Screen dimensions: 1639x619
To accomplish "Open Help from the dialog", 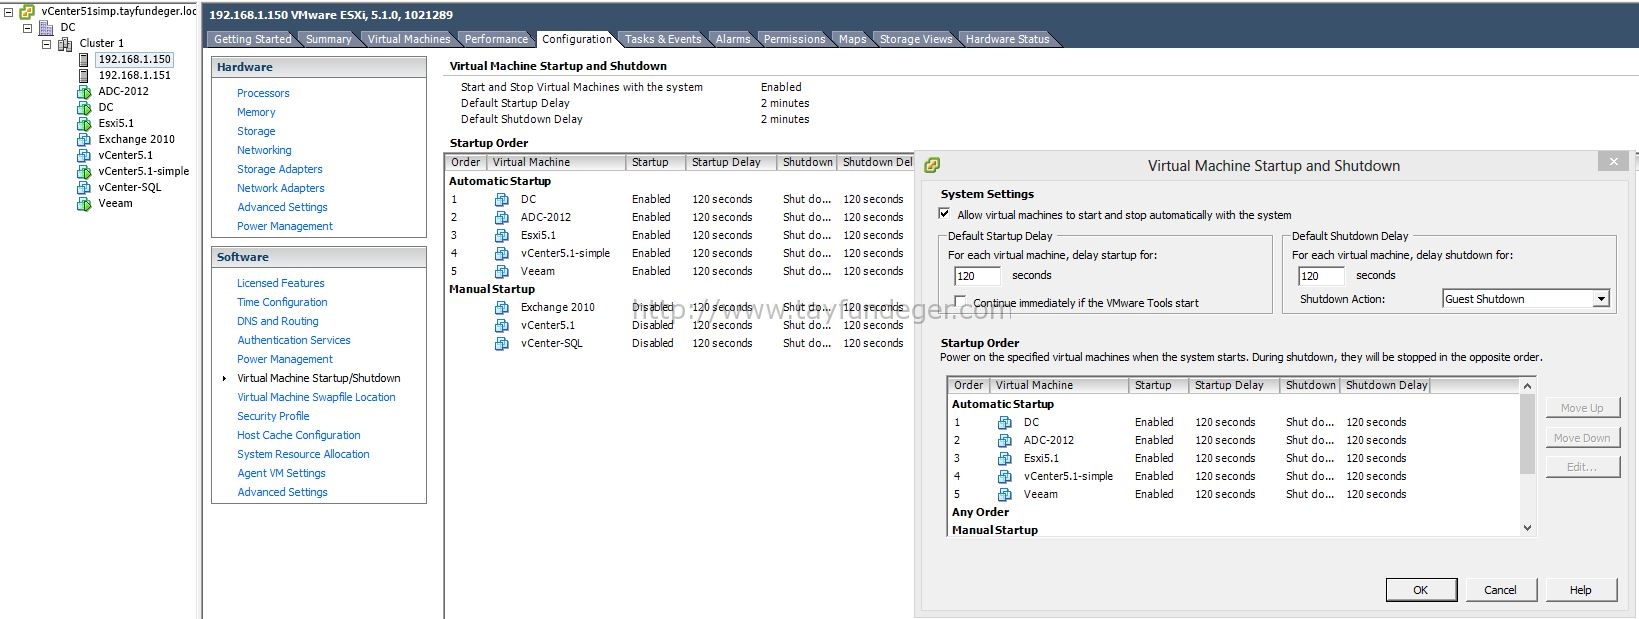I will click(1581, 590).
